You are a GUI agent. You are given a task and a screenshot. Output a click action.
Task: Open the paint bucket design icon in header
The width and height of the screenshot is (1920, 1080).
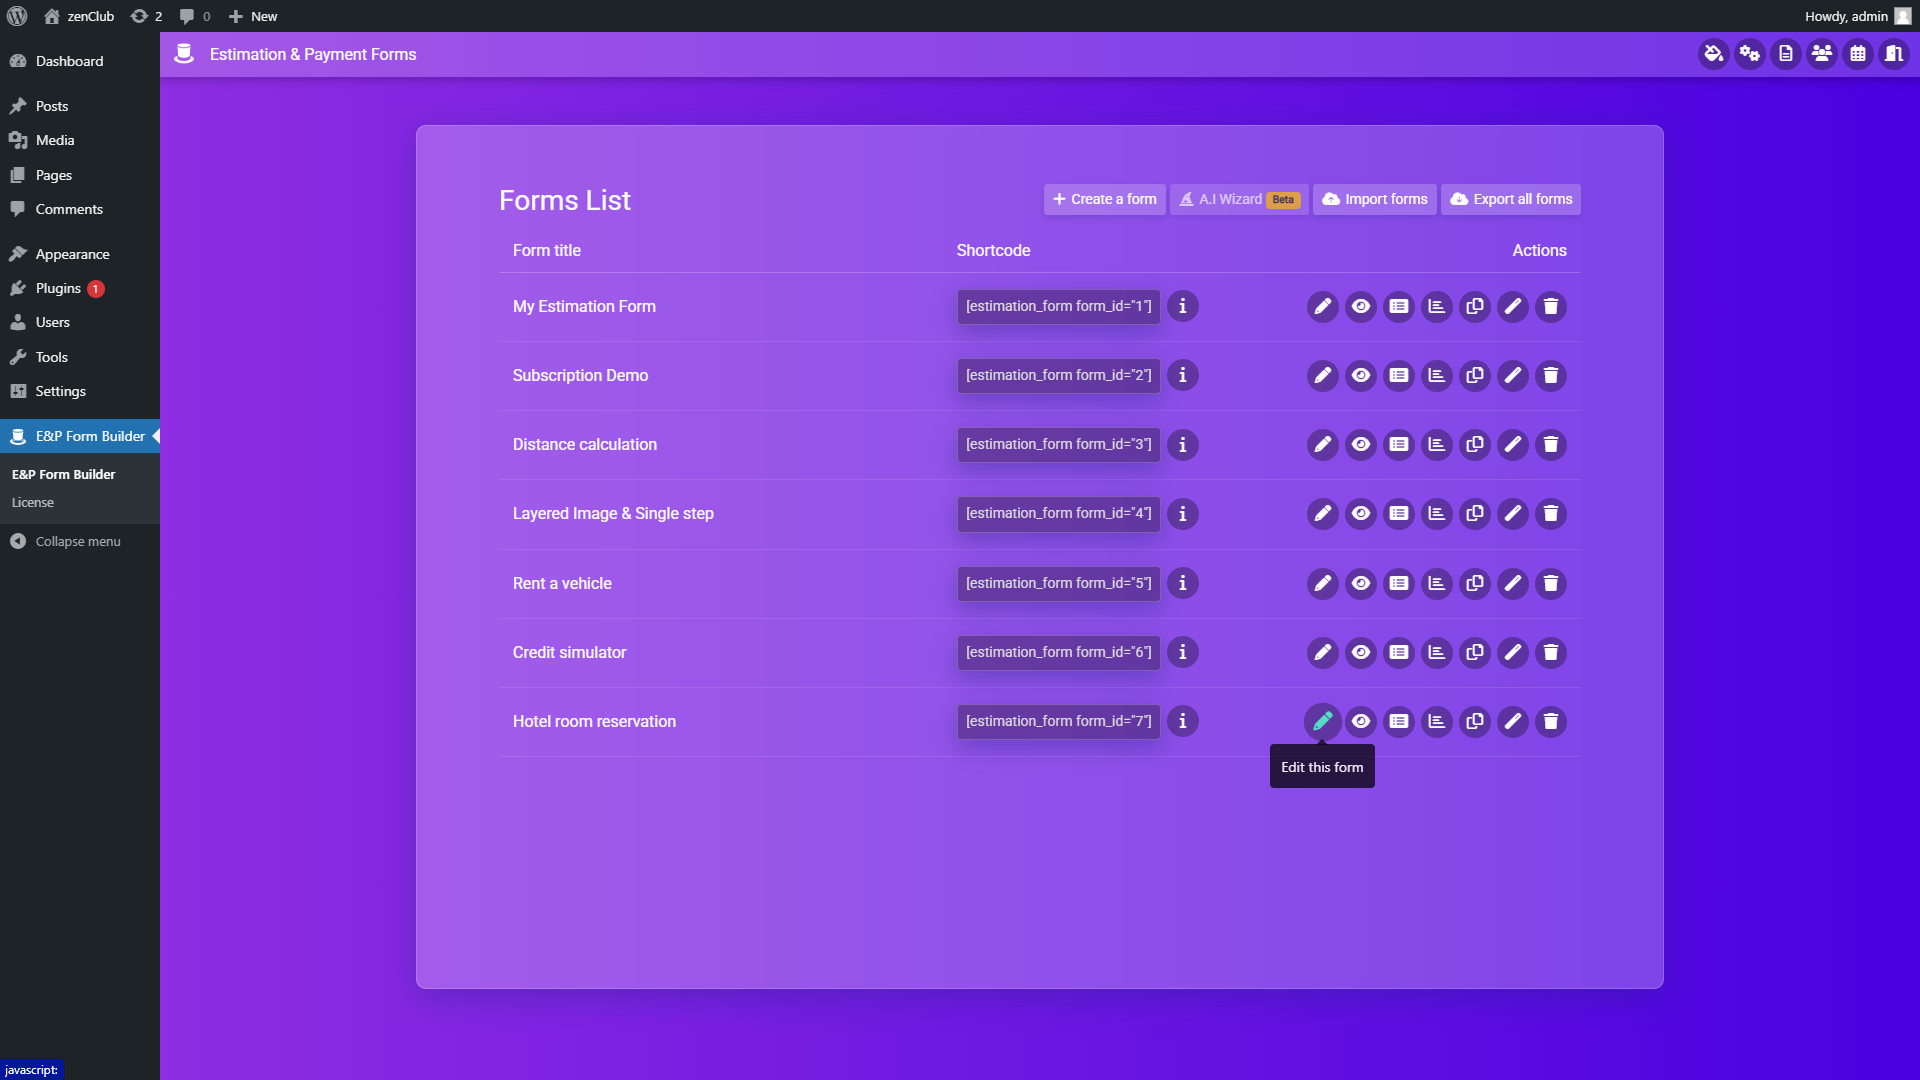(x=1714, y=54)
